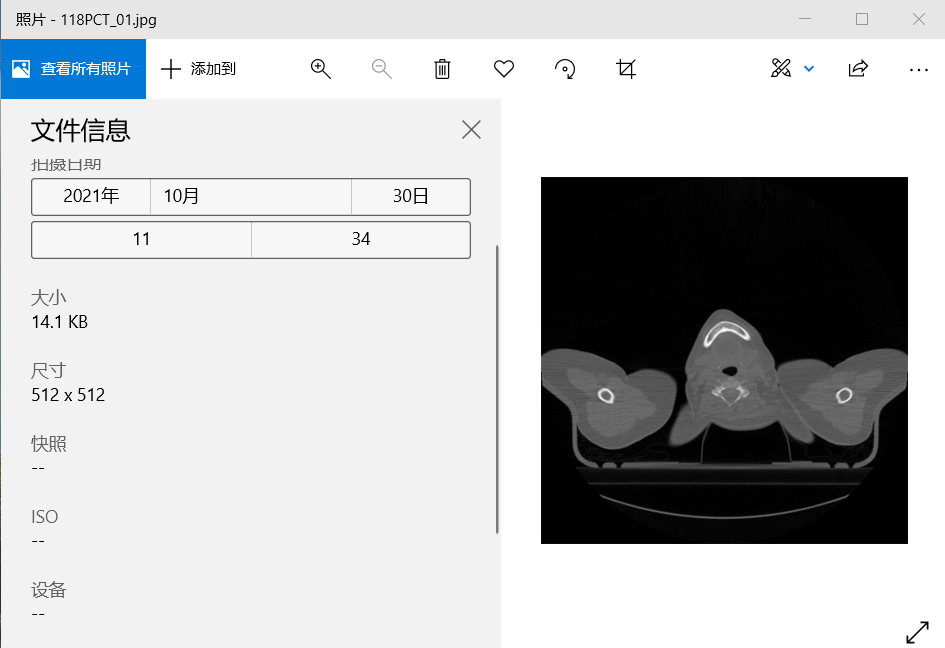This screenshot has width=945, height=648.
Task: Edit the year field showing 2021年
Action: click(91, 196)
